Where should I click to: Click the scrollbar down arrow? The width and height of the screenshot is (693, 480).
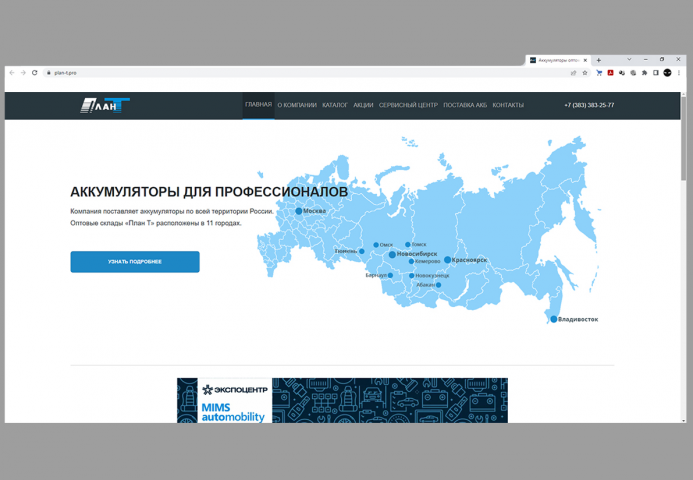point(684,420)
